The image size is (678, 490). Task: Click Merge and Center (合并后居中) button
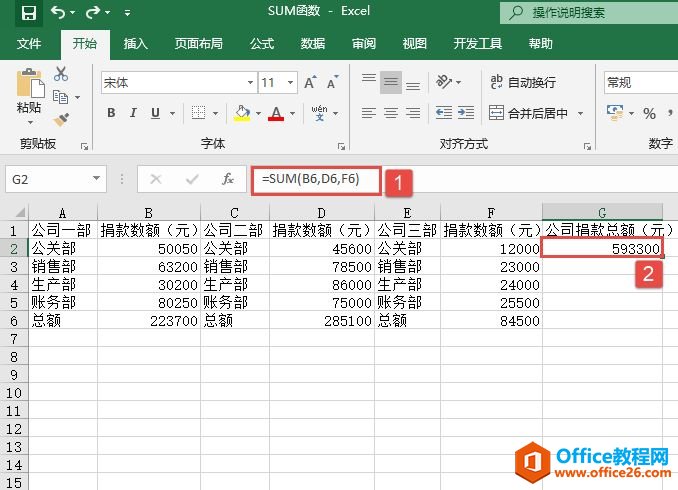point(529,113)
